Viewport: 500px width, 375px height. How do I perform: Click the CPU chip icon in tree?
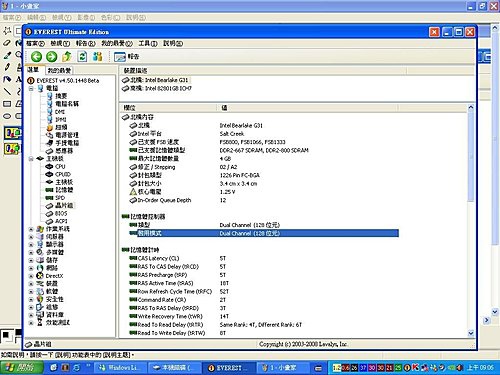(x=50, y=166)
